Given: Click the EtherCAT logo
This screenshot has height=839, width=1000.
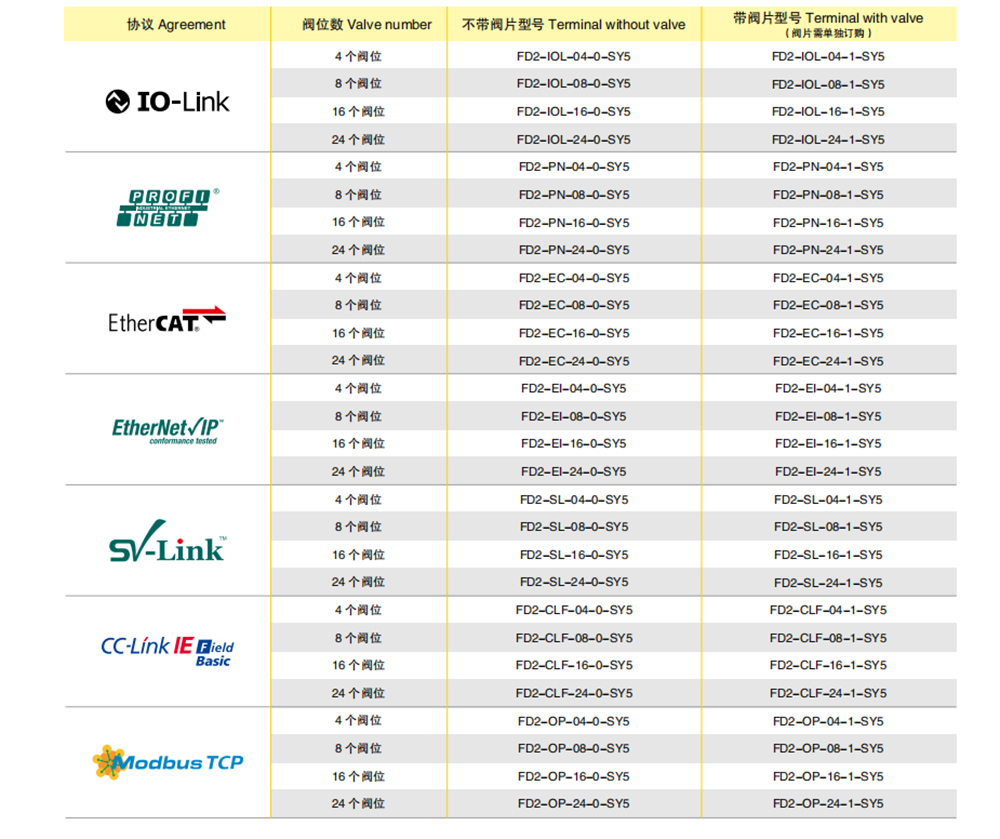Looking at the screenshot, I should pyautogui.click(x=167, y=320).
